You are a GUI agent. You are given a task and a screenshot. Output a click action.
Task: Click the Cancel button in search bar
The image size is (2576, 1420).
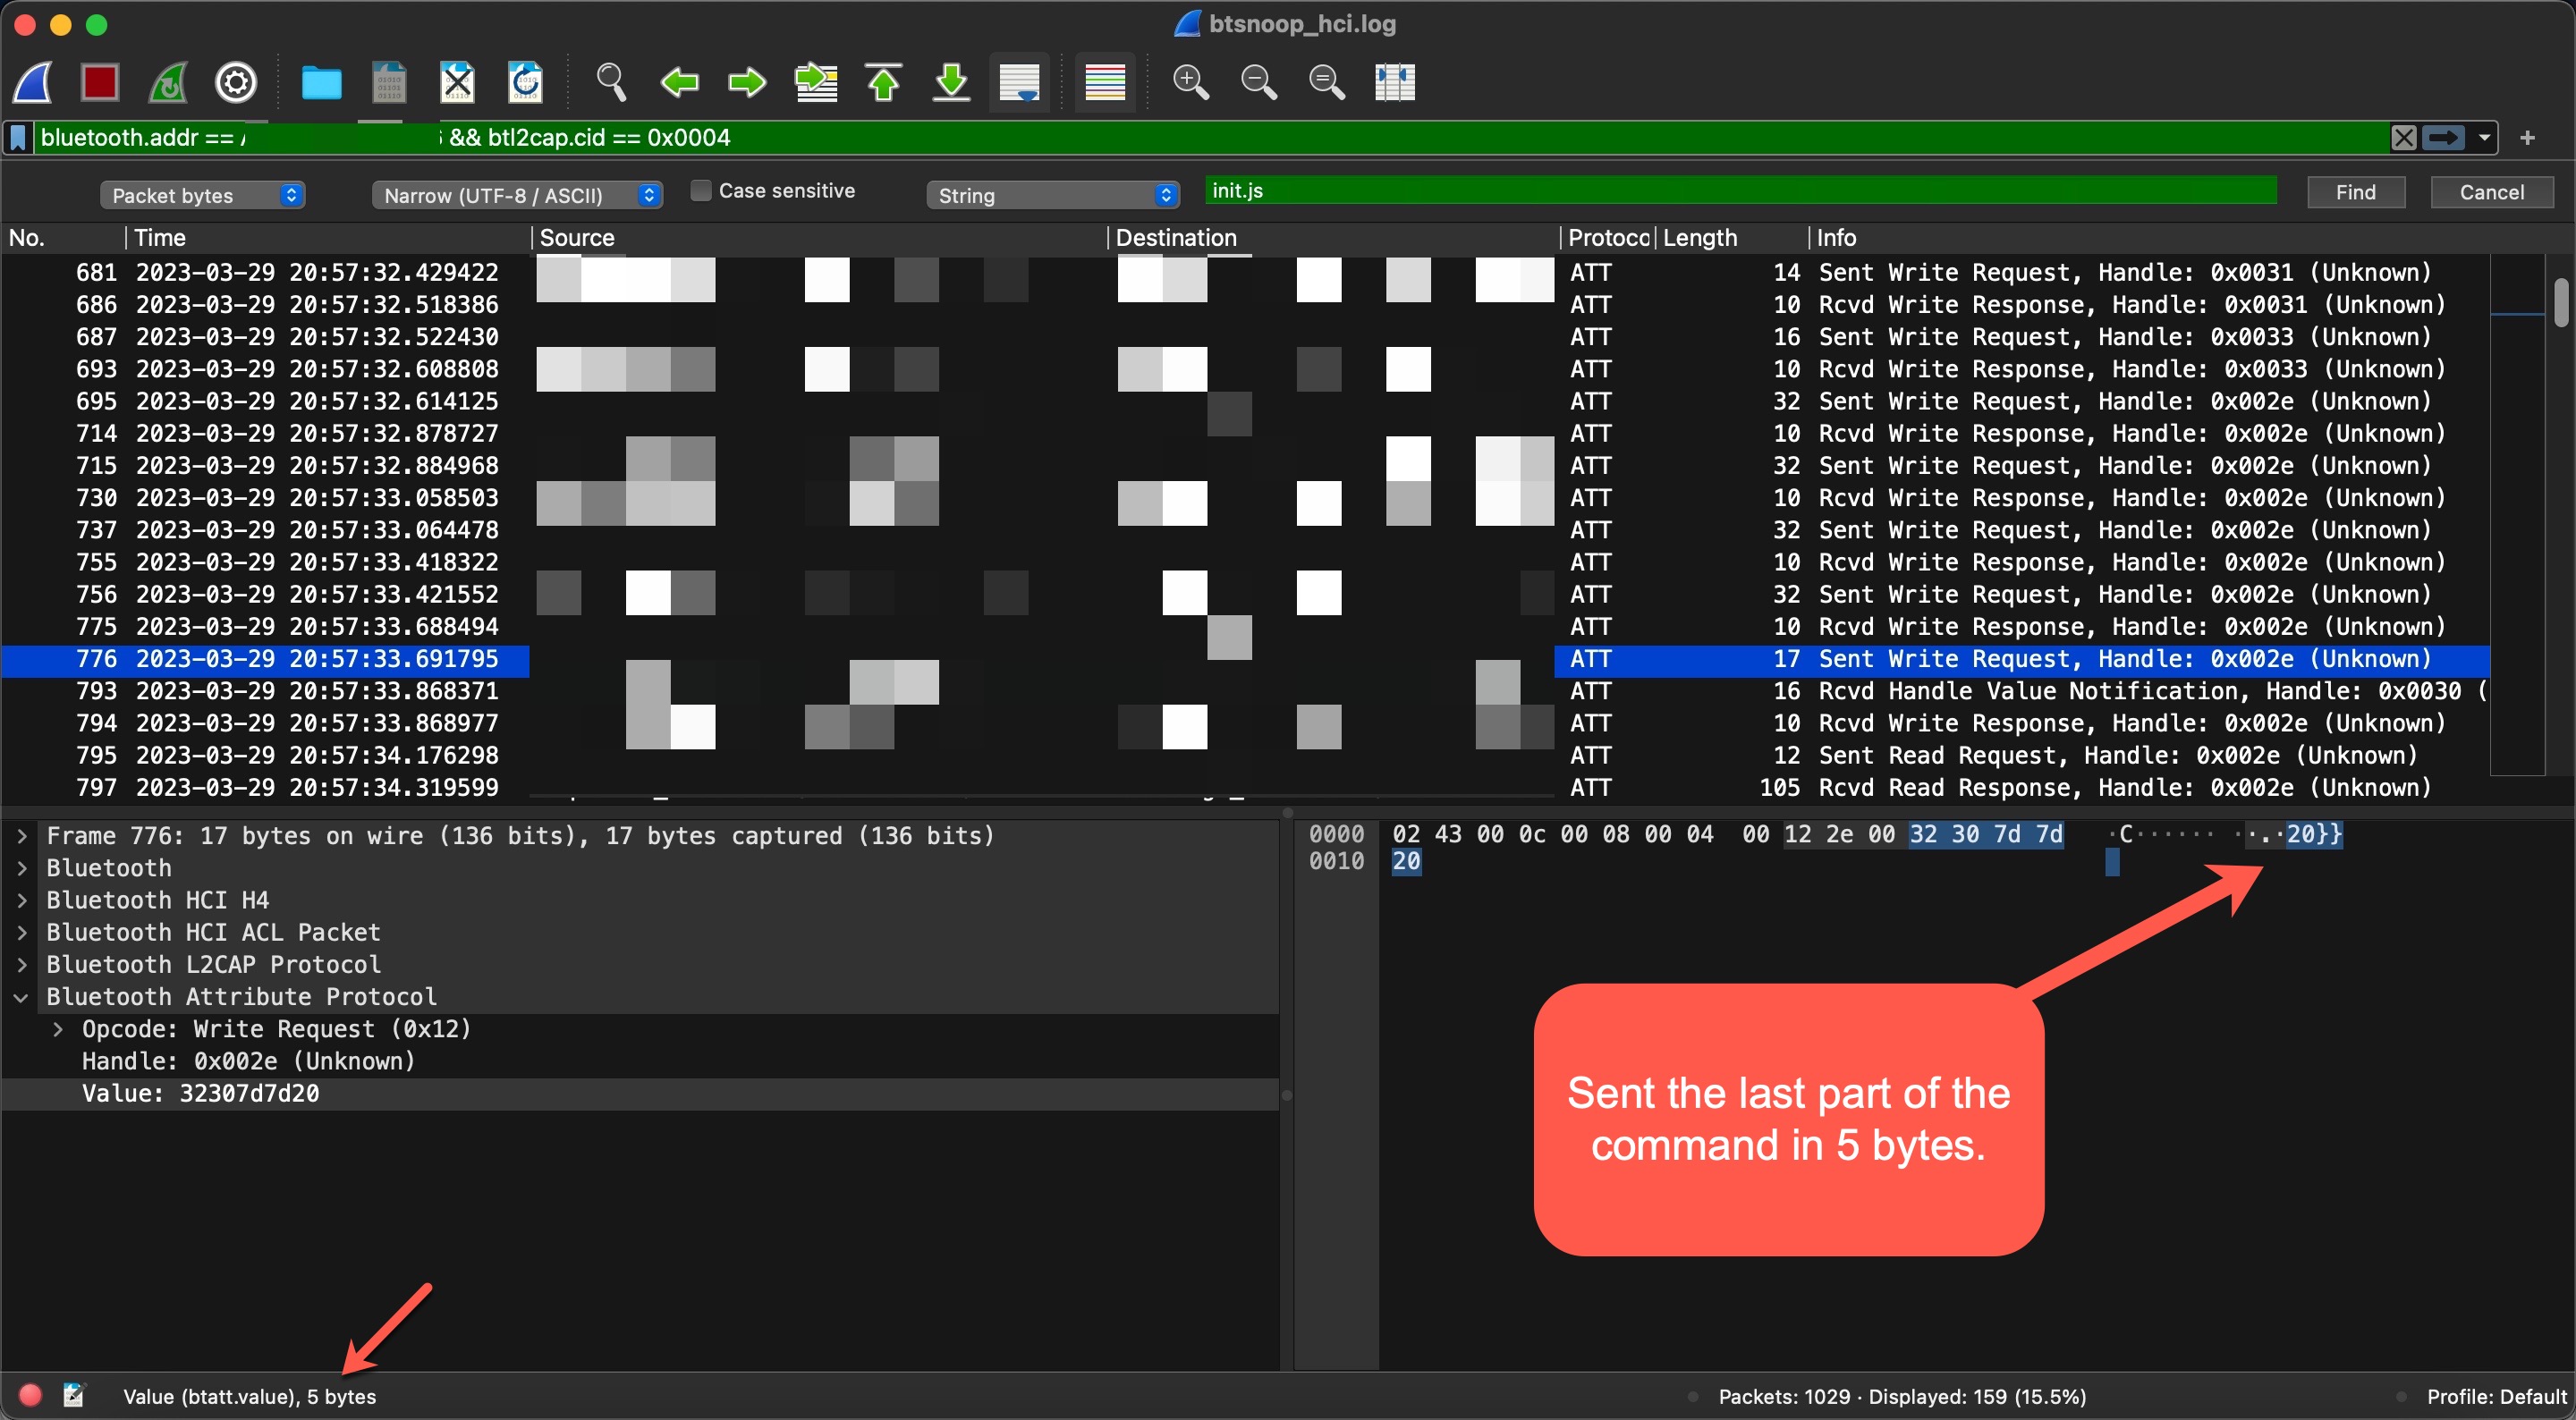[2490, 190]
